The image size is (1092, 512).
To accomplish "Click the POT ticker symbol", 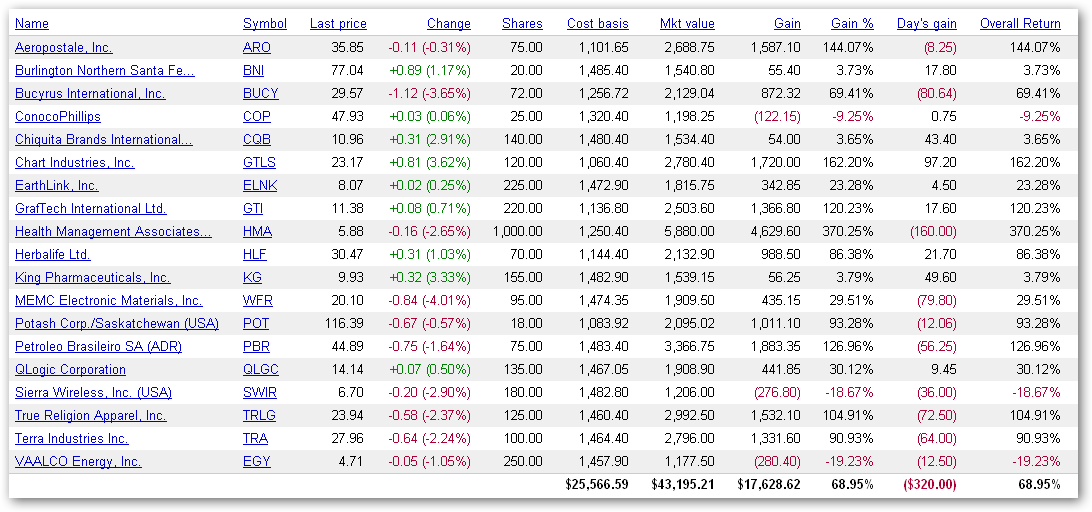I will pos(256,323).
